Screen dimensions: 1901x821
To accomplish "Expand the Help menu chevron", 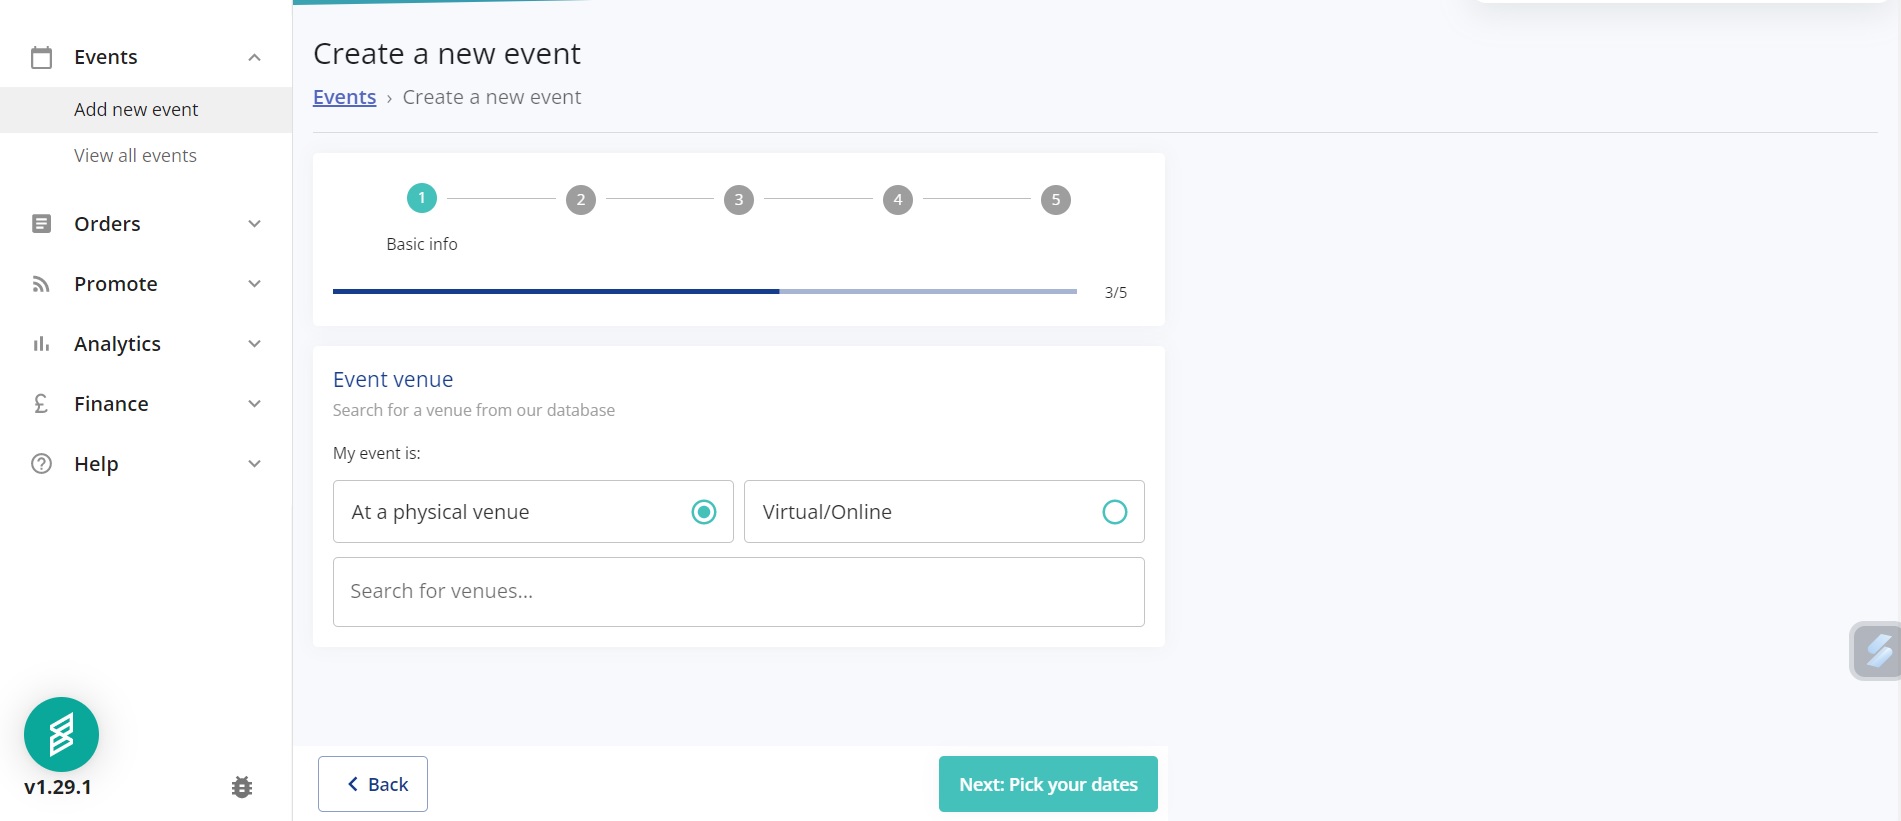I will [x=254, y=464].
